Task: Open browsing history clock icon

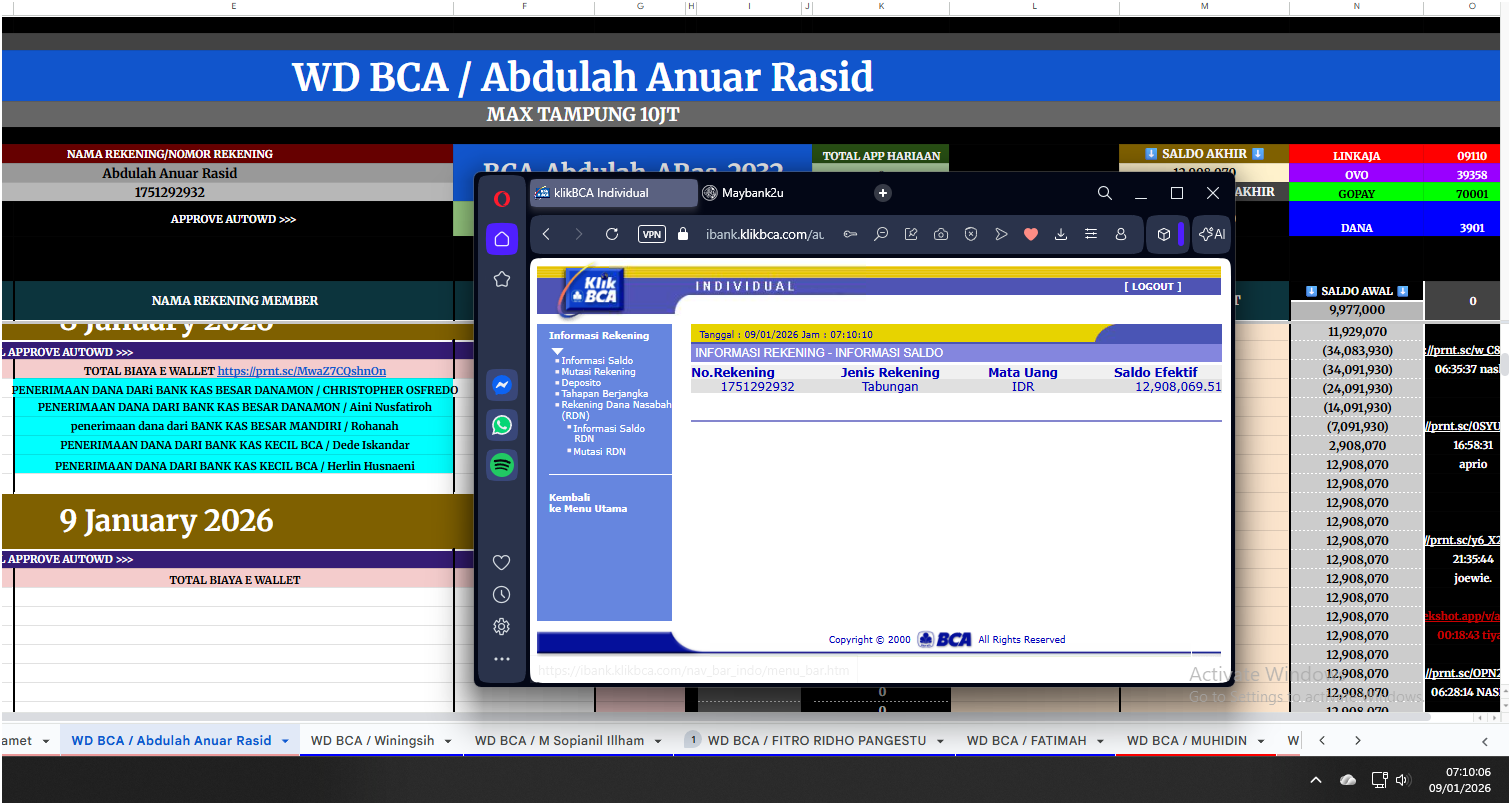Action: coord(502,595)
